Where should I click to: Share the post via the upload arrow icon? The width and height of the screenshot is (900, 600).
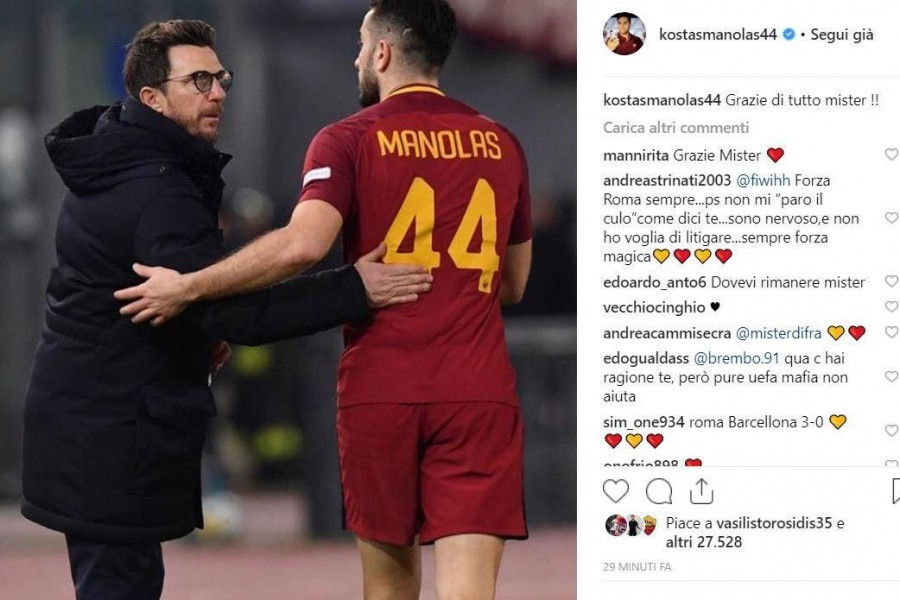tap(701, 491)
